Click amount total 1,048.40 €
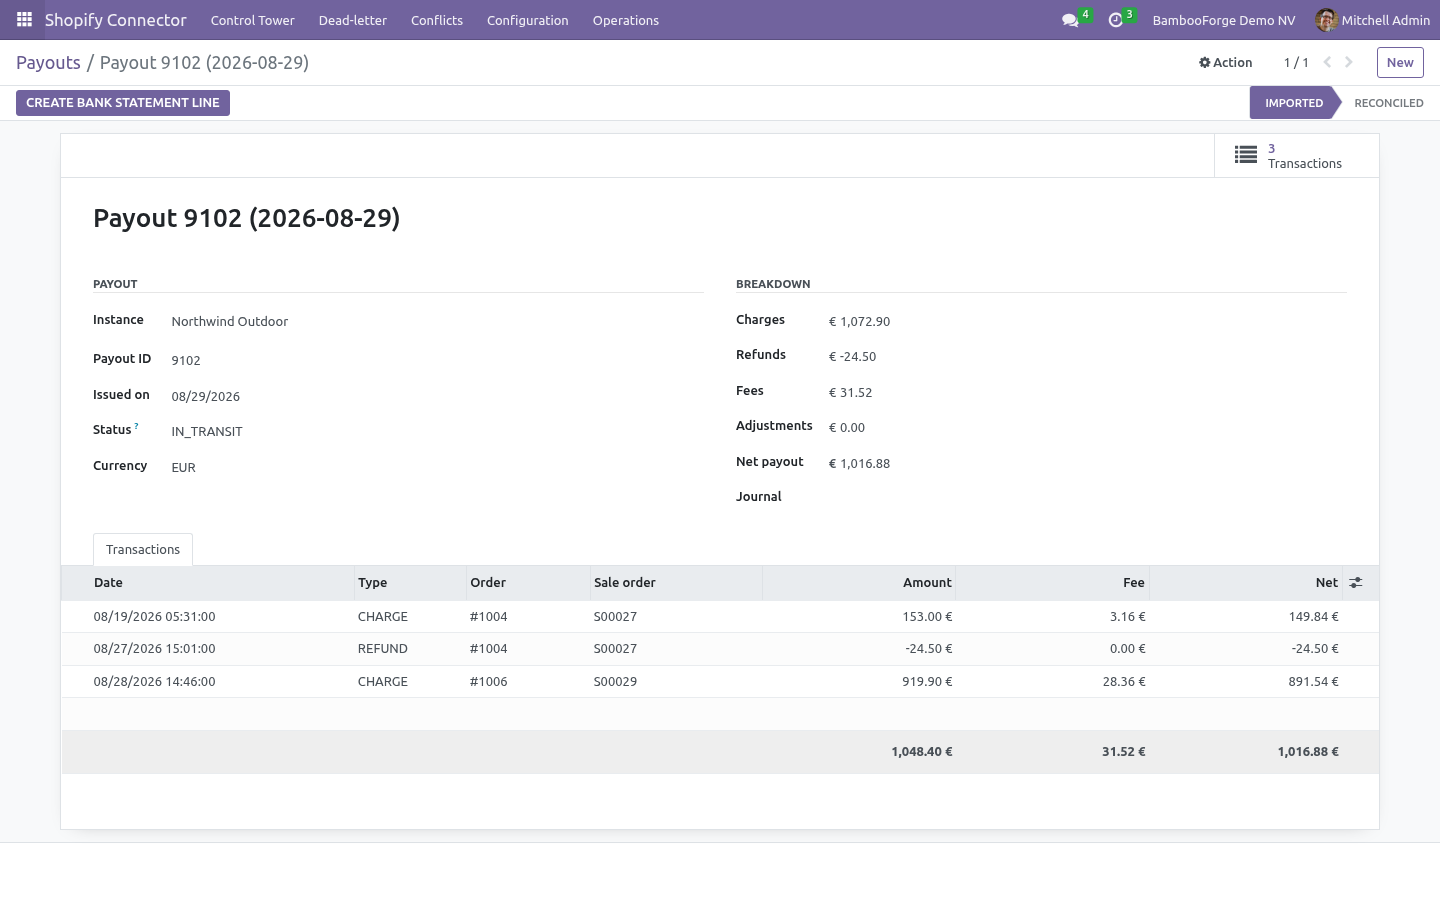The image size is (1440, 900). [x=922, y=752]
